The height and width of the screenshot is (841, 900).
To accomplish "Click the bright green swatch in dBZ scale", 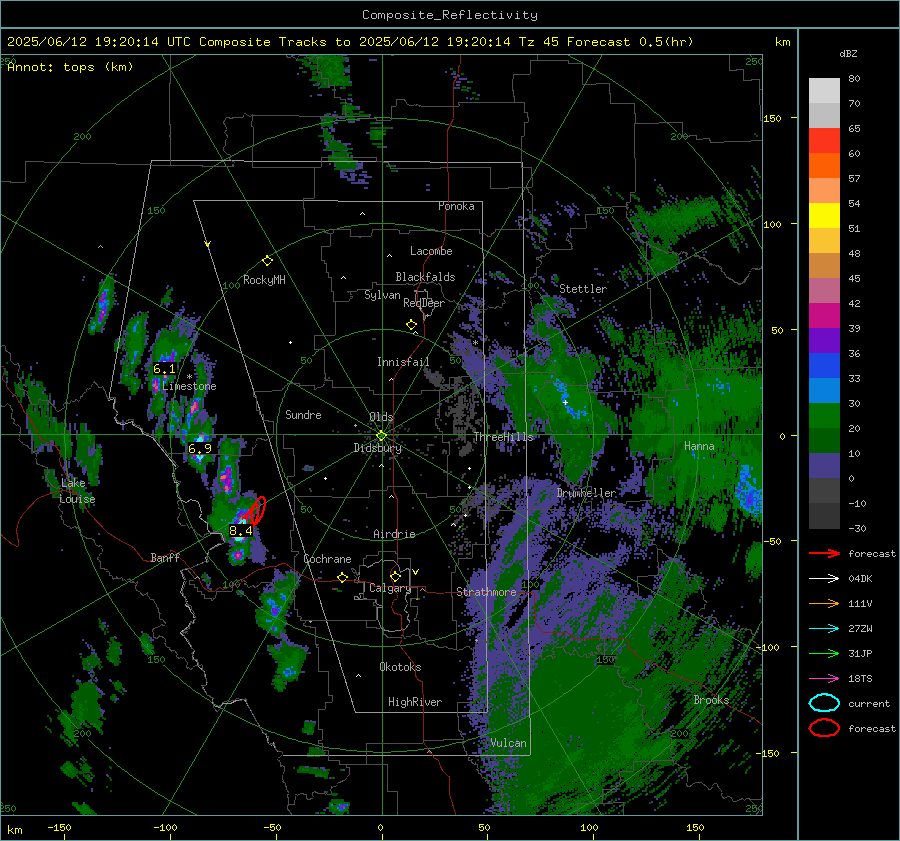I will pos(824,415).
